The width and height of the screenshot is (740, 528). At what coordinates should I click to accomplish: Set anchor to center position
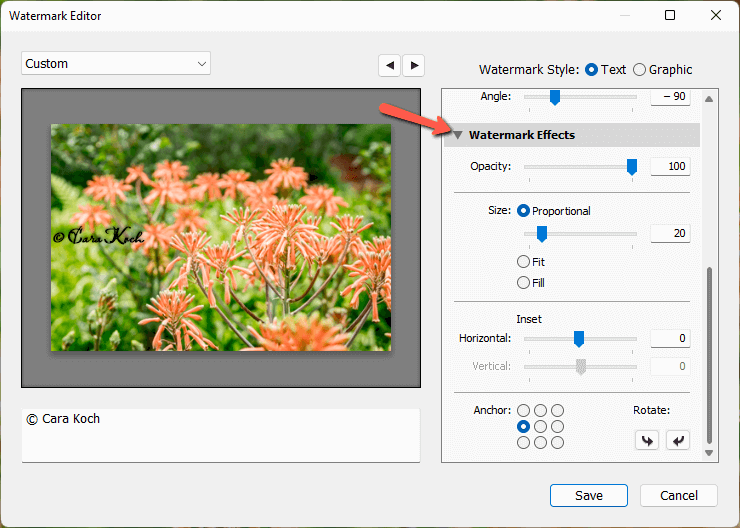tap(540, 427)
